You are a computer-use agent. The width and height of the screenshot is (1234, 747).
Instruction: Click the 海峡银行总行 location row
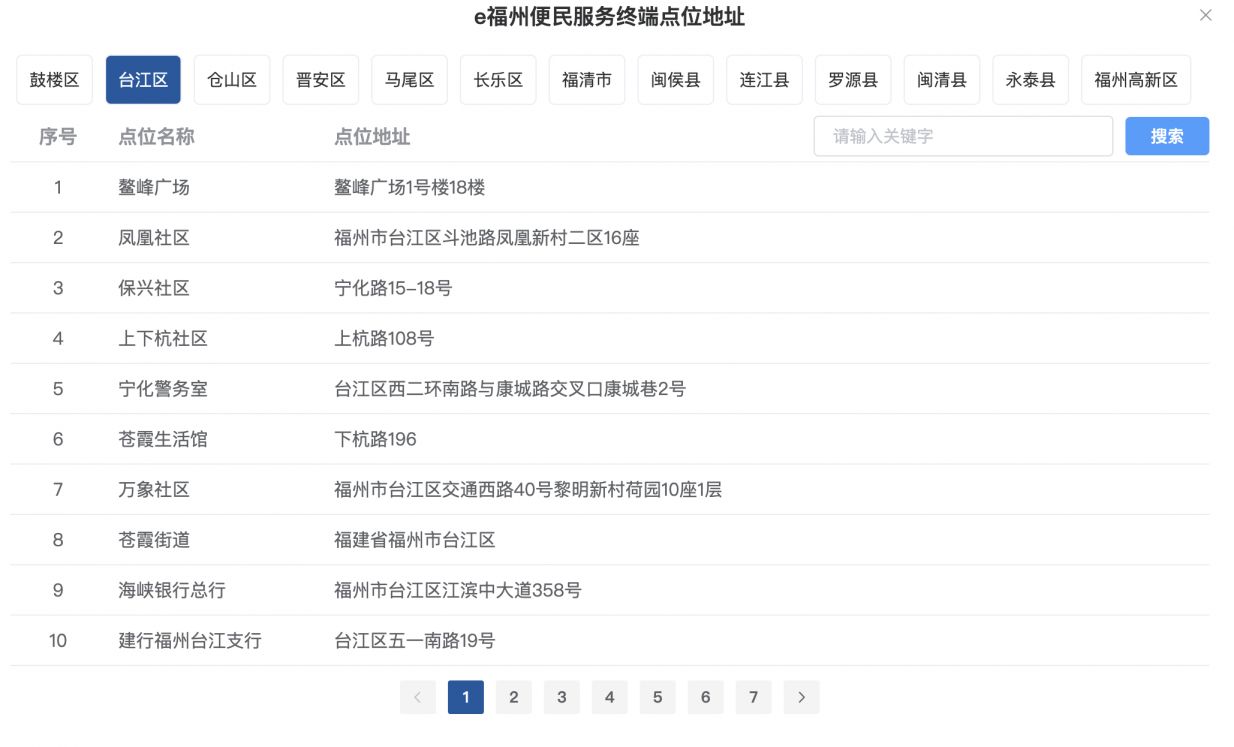pos(172,590)
